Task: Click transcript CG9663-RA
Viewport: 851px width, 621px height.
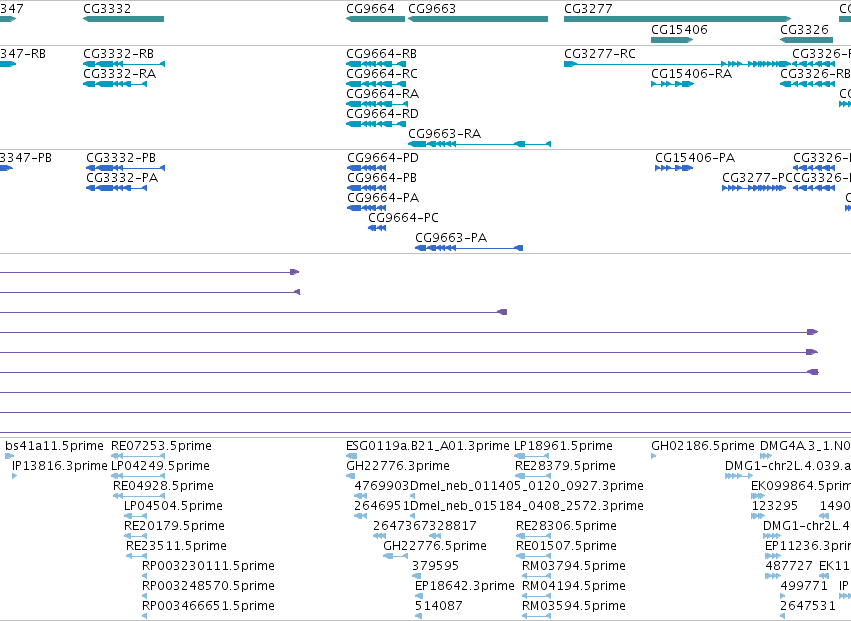Action: [x=479, y=144]
